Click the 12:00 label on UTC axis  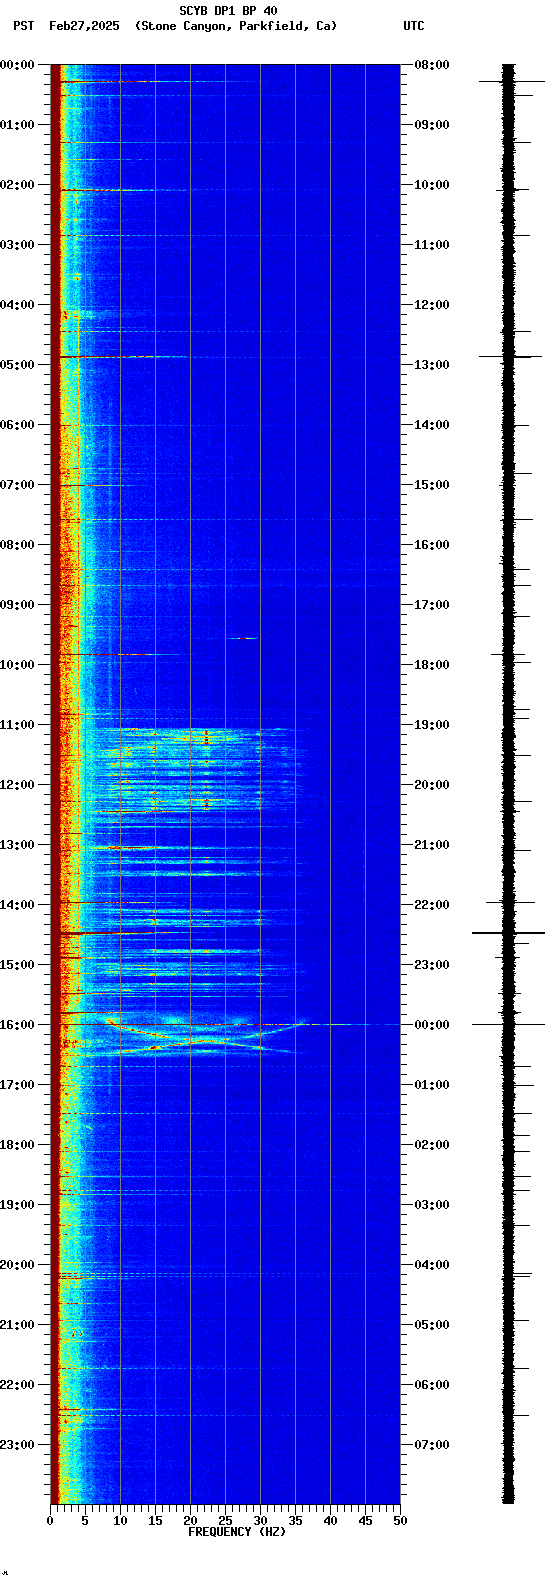[432, 305]
